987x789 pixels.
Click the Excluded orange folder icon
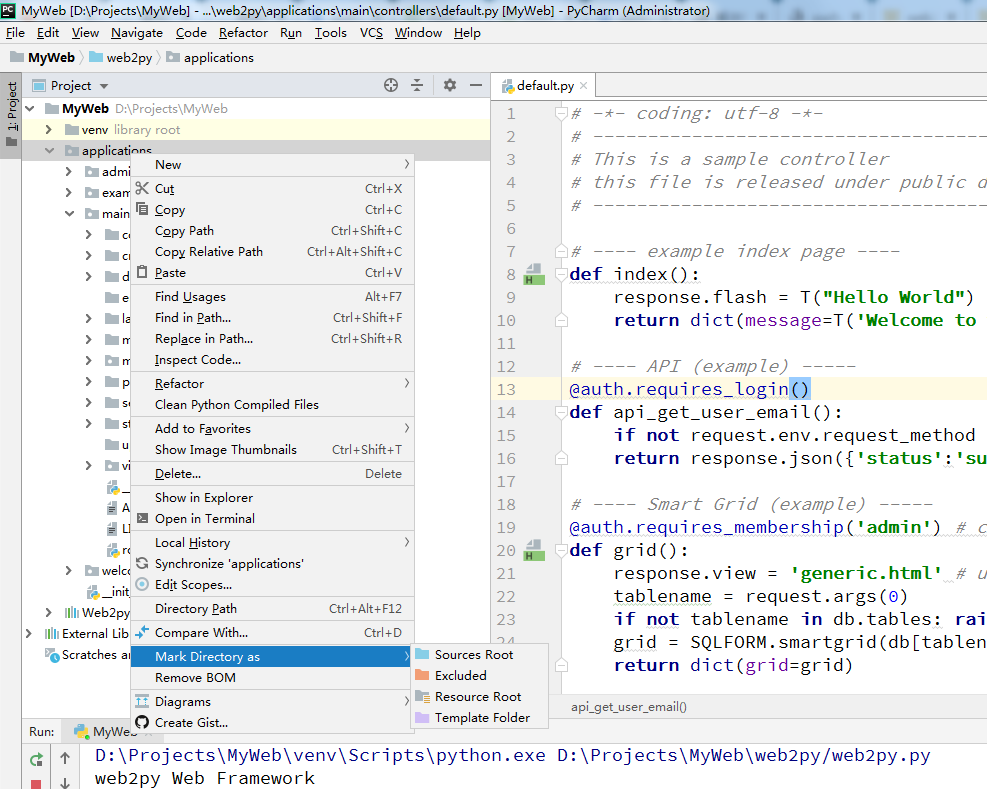(422, 675)
